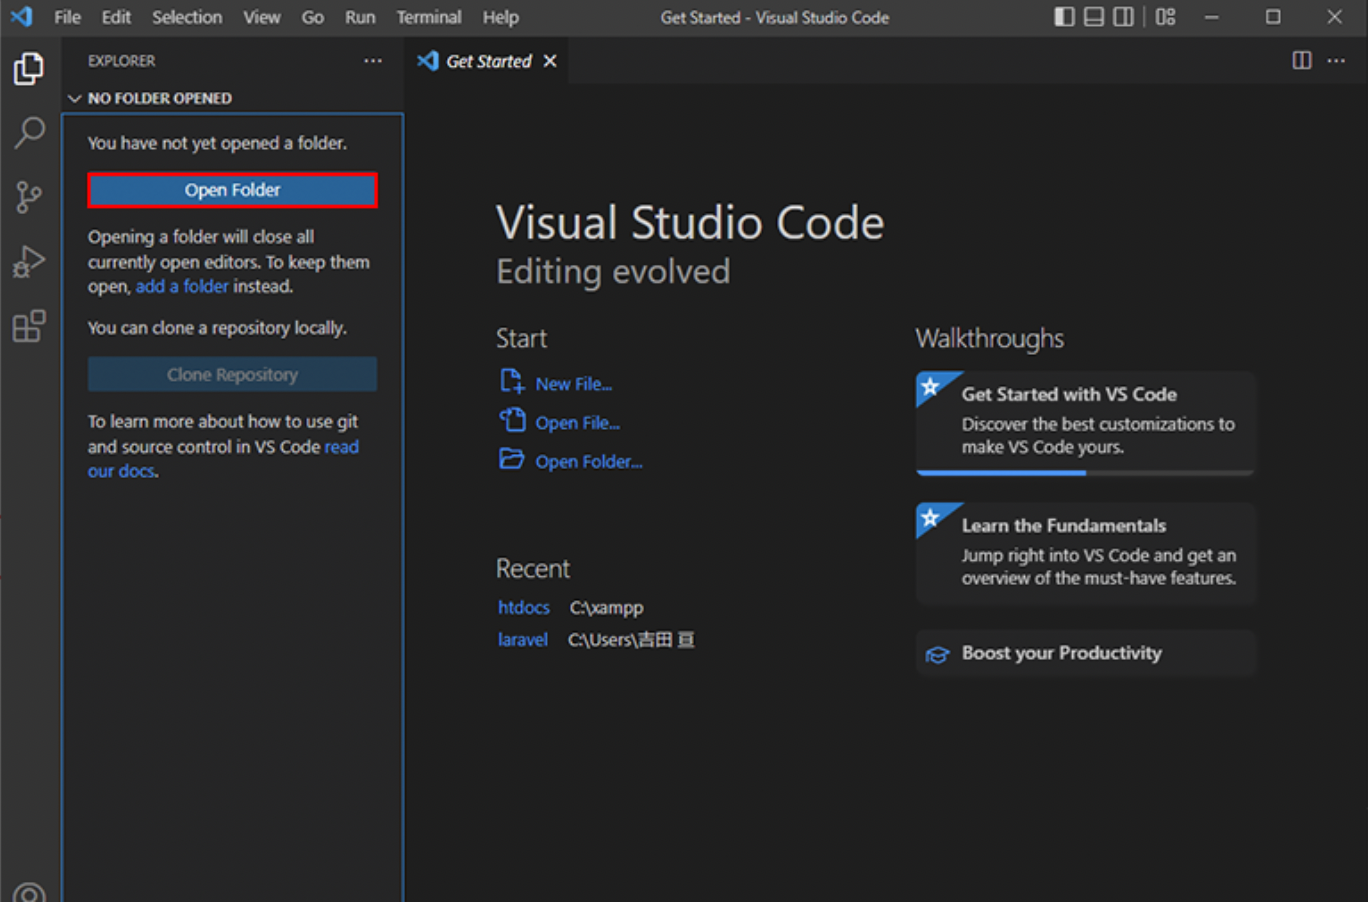Viewport: 1368px width, 902px height.
Task: Open Explorer Views and More Actions ellipsis
Action: 373,61
